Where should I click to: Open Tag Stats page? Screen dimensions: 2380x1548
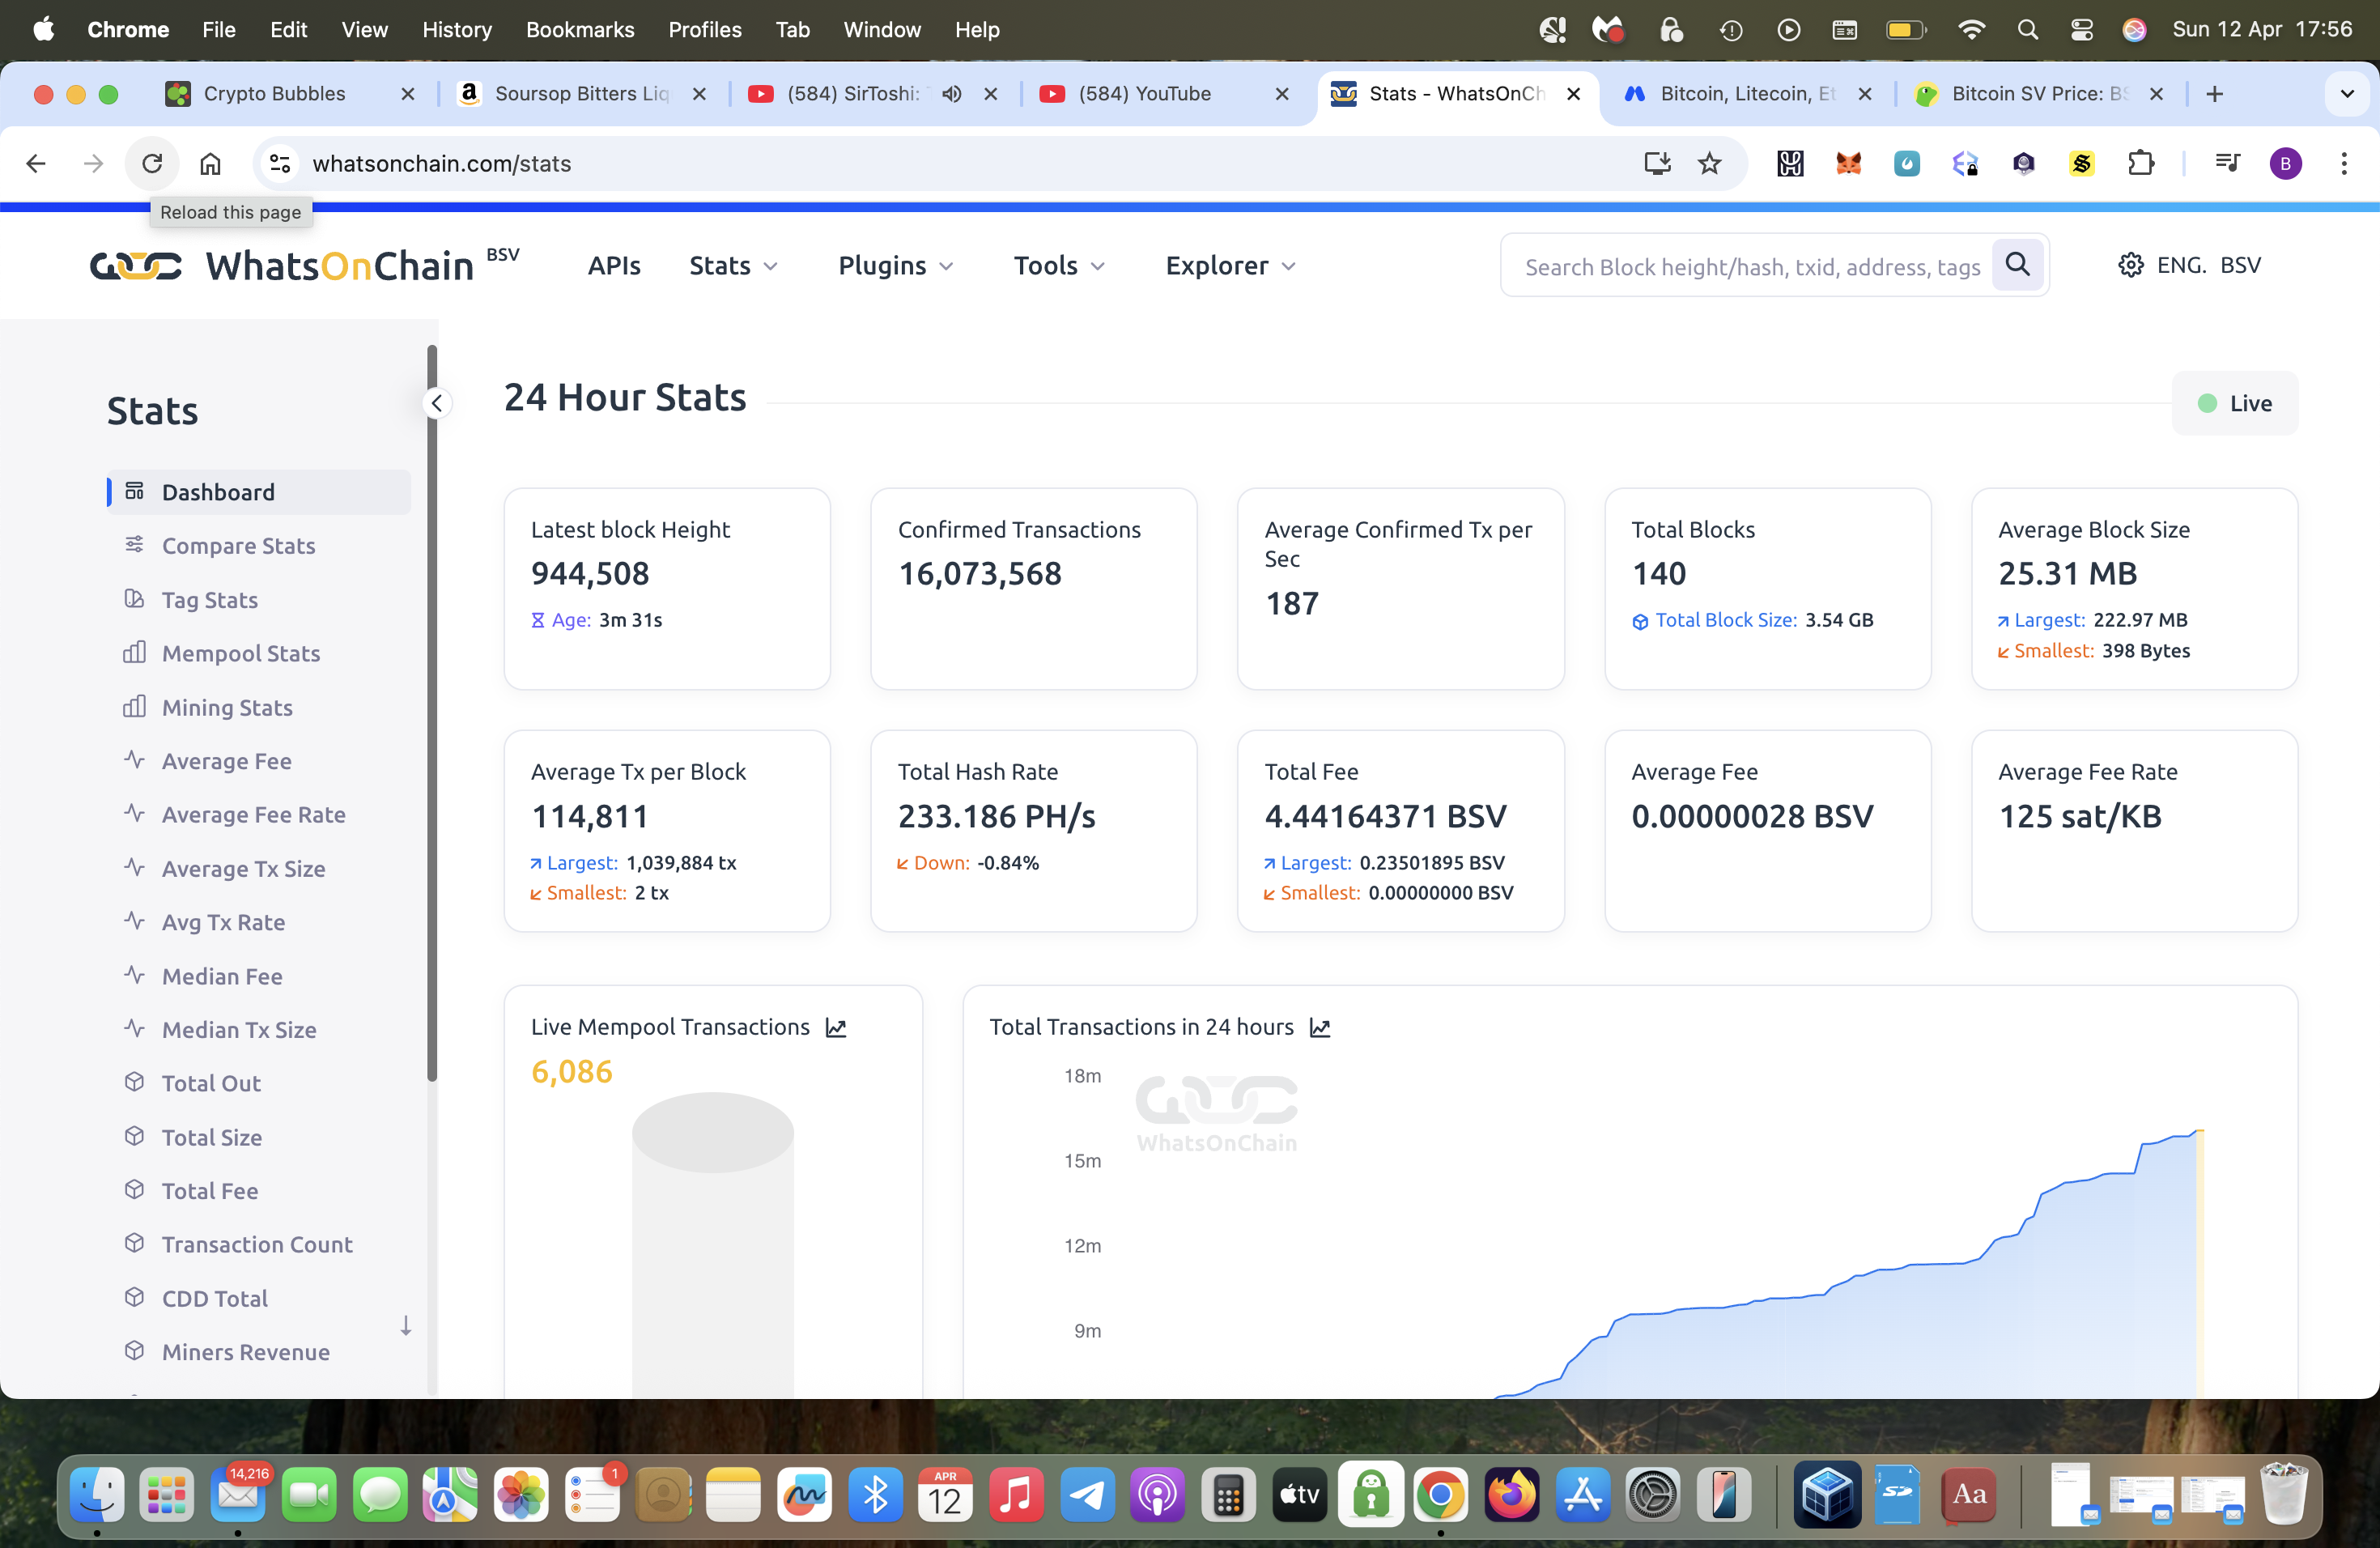click(209, 600)
